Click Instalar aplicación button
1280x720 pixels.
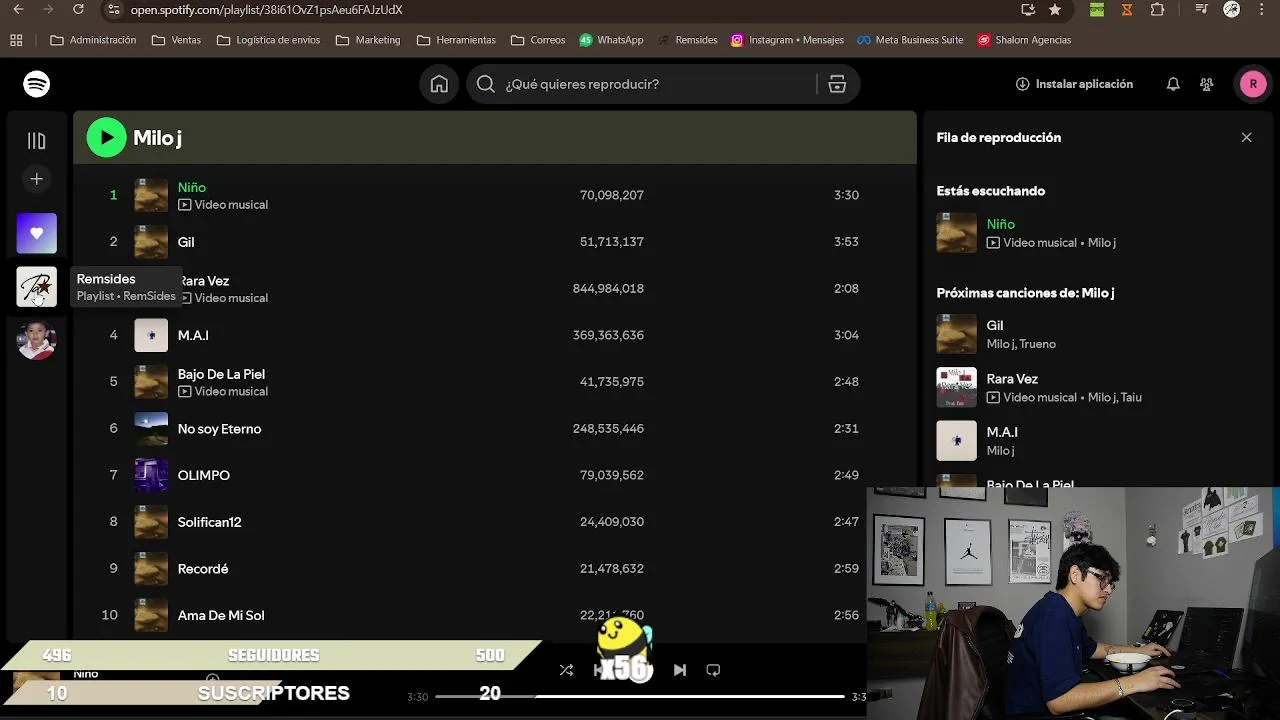1074,84
